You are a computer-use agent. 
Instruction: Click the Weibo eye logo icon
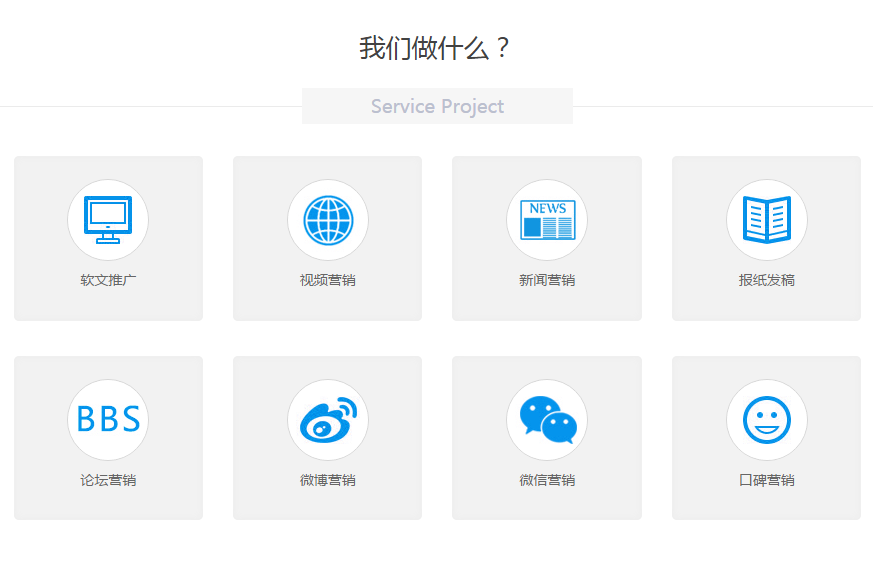328,420
